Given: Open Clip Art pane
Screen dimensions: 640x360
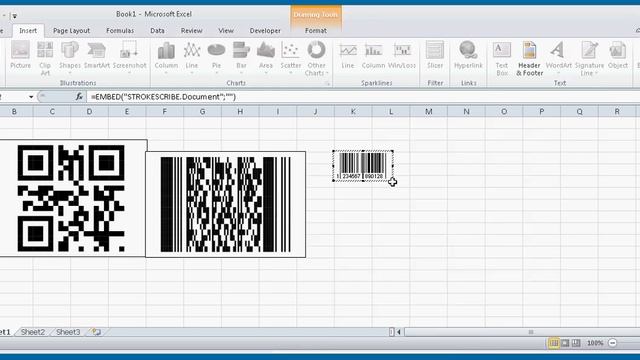Looking at the screenshot, I should (x=45, y=58).
